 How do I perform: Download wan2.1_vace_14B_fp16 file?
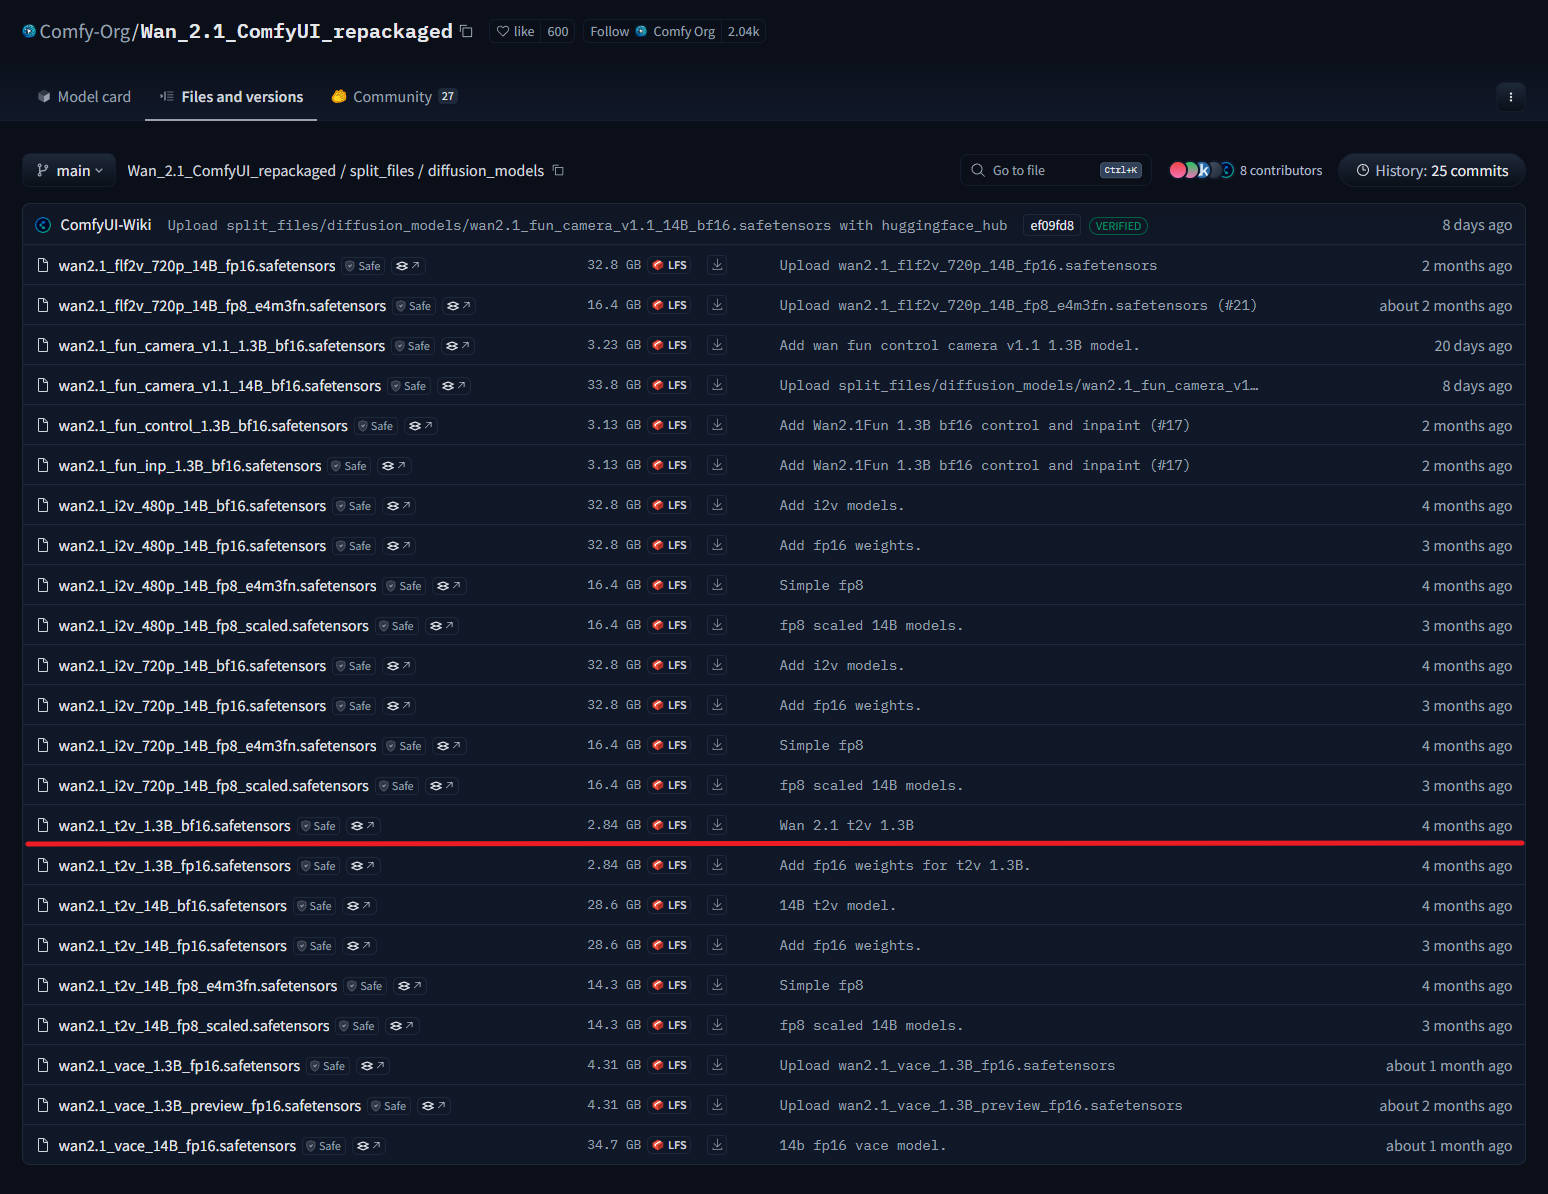[x=717, y=1145]
